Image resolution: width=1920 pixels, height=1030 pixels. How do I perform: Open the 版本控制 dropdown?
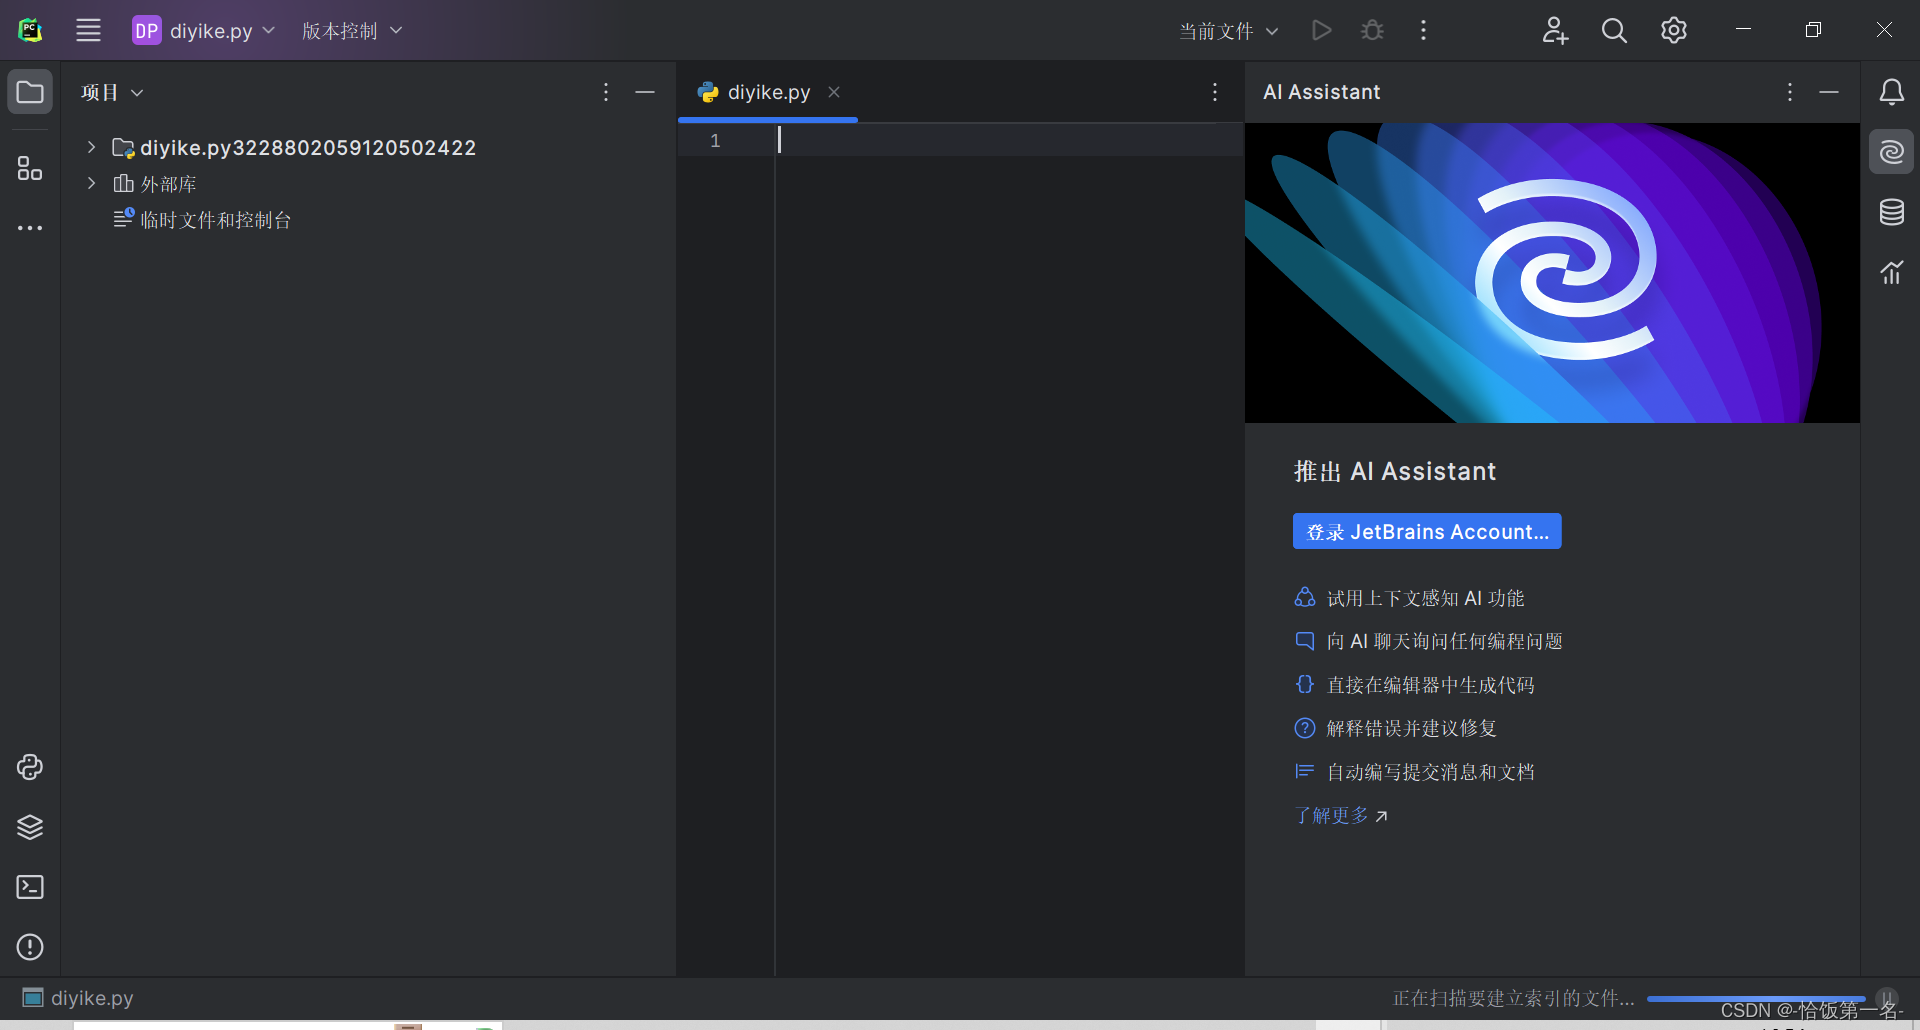352,30
